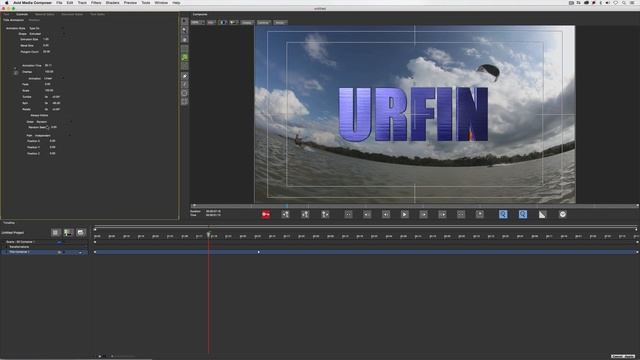Select the circle shape tool in the strip
Image resolution: width=640 pixels, height=360 pixels.
tap(184, 93)
